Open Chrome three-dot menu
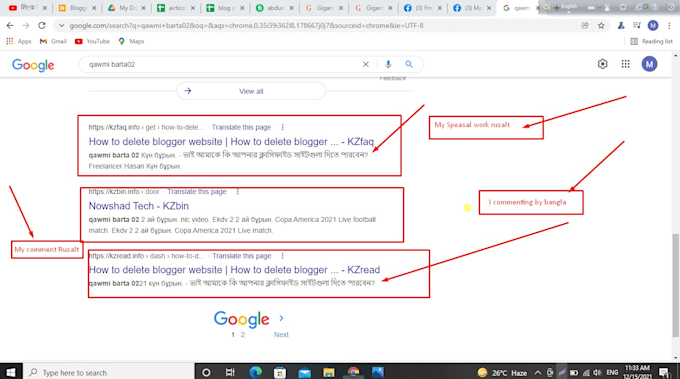Image resolution: width=680 pixels, height=379 pixels. click(670, 26)
